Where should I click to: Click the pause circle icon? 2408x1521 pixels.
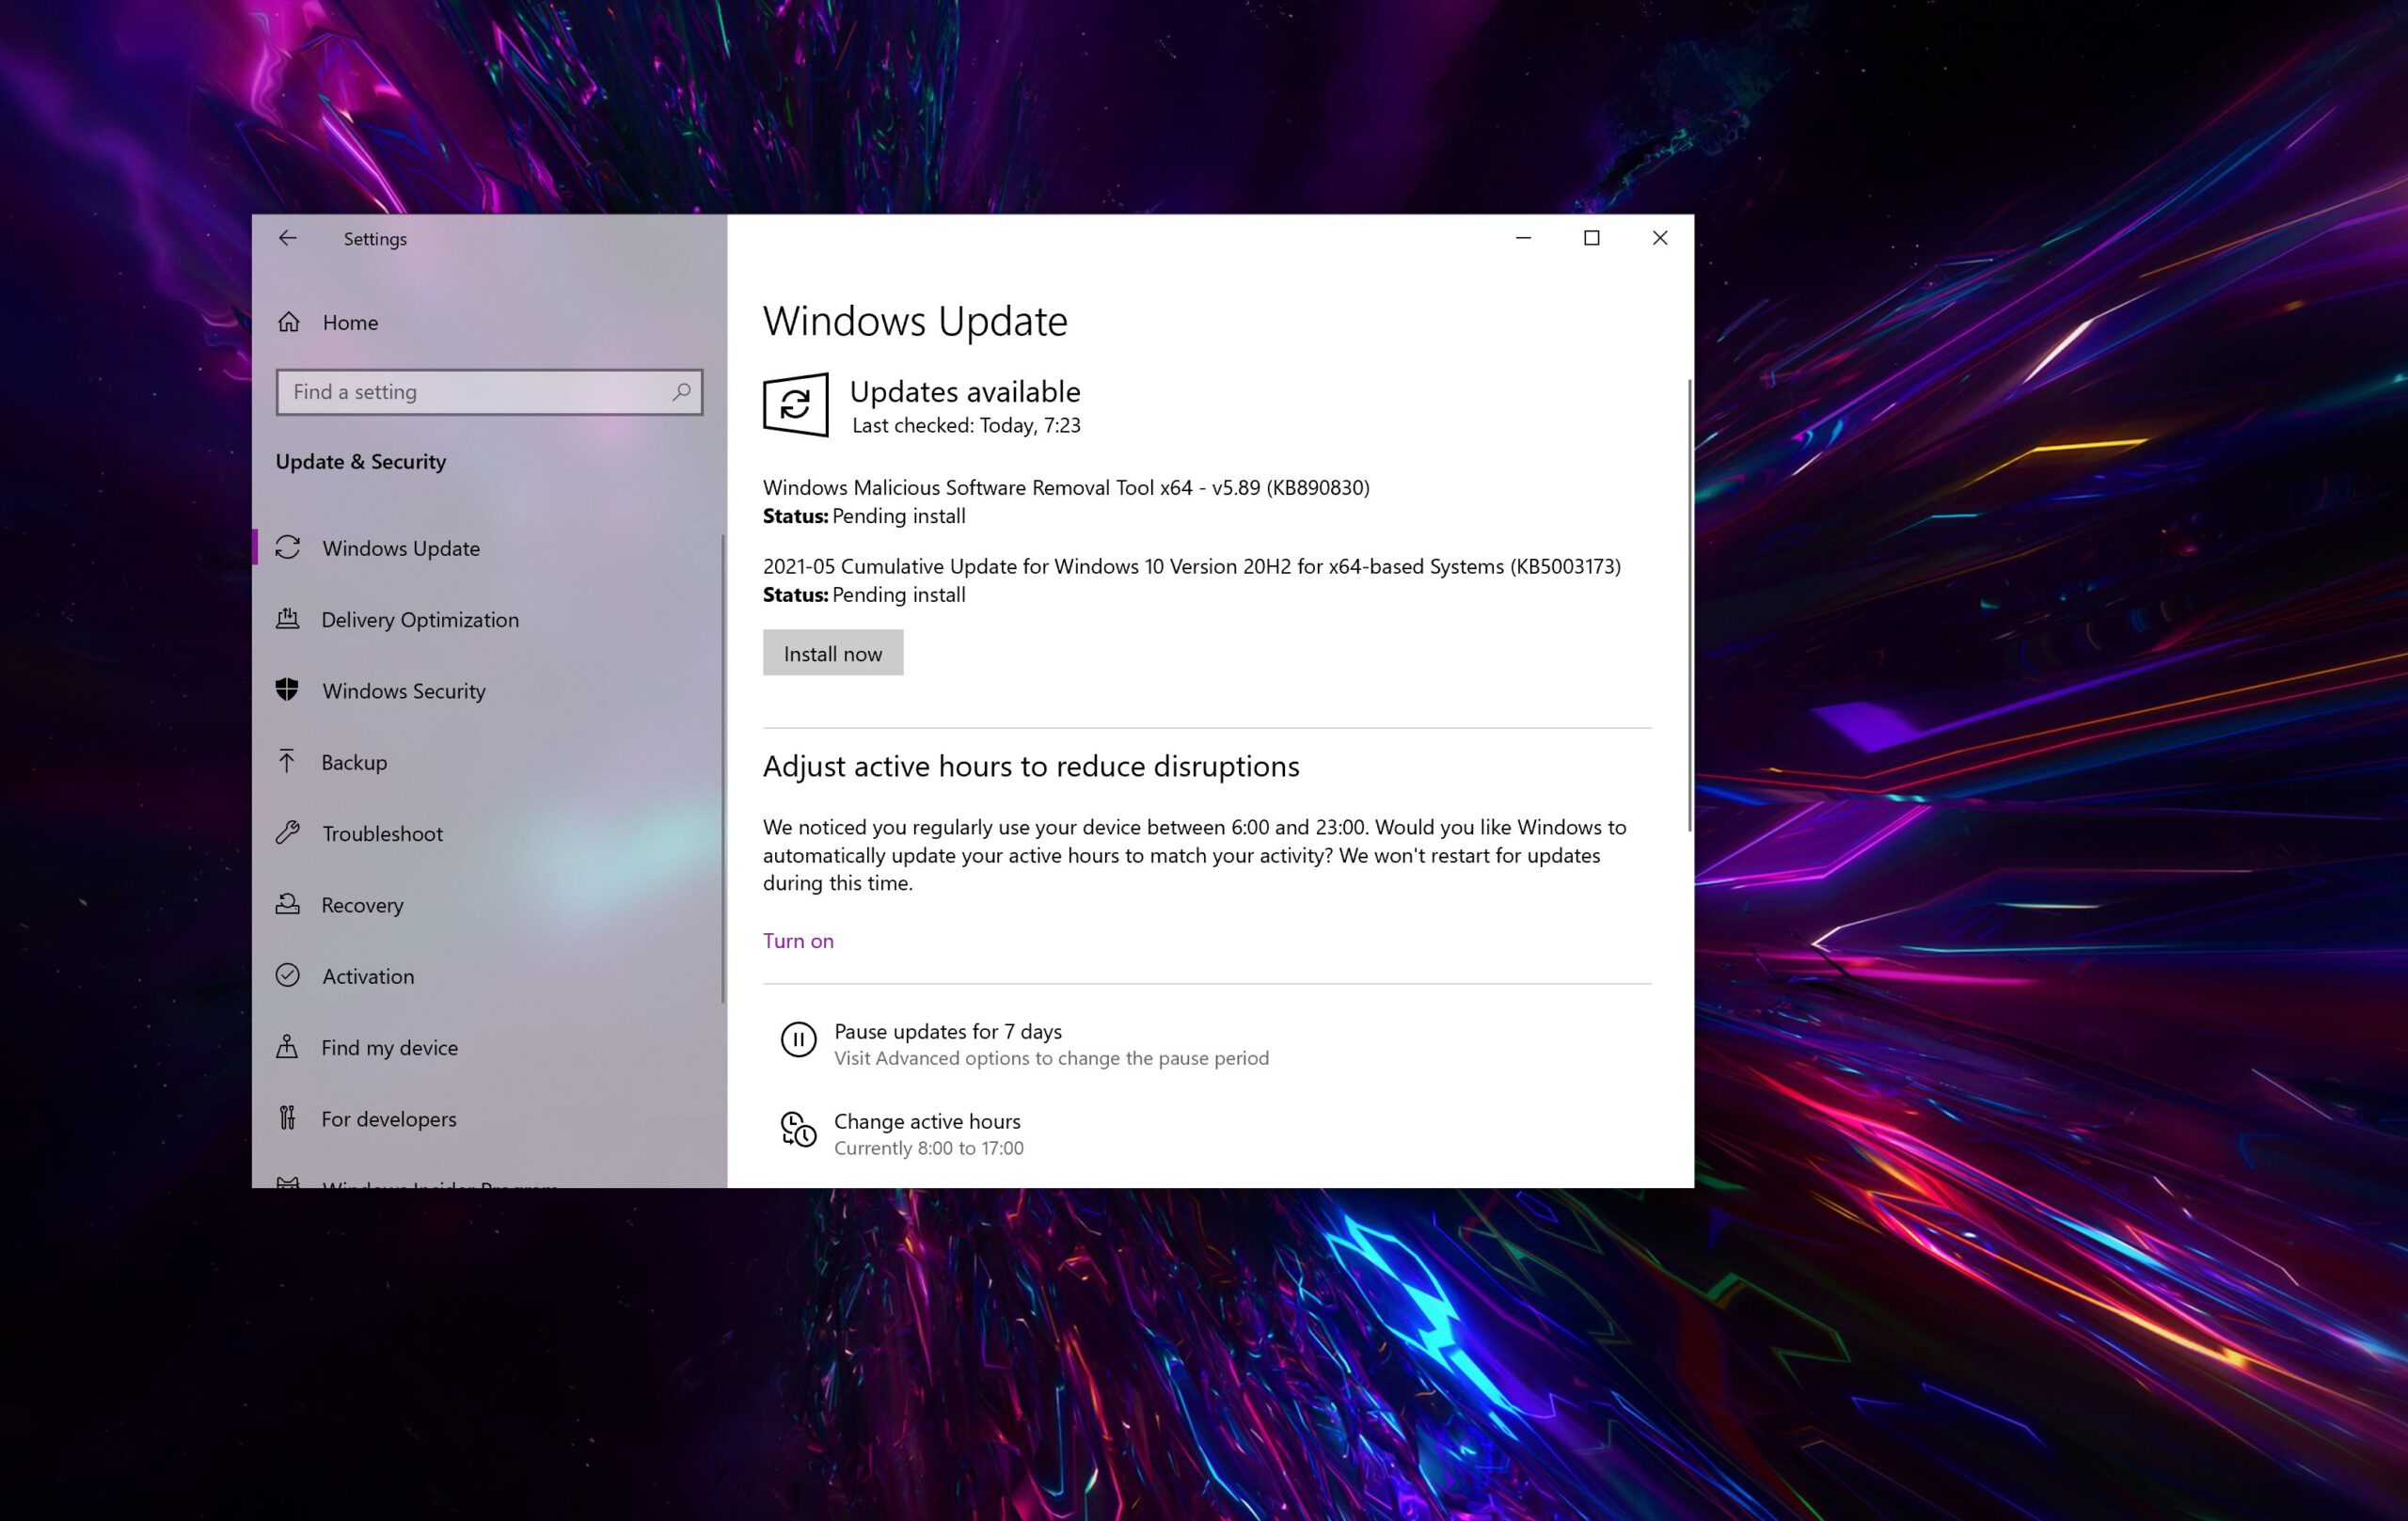coord(798,1040)
